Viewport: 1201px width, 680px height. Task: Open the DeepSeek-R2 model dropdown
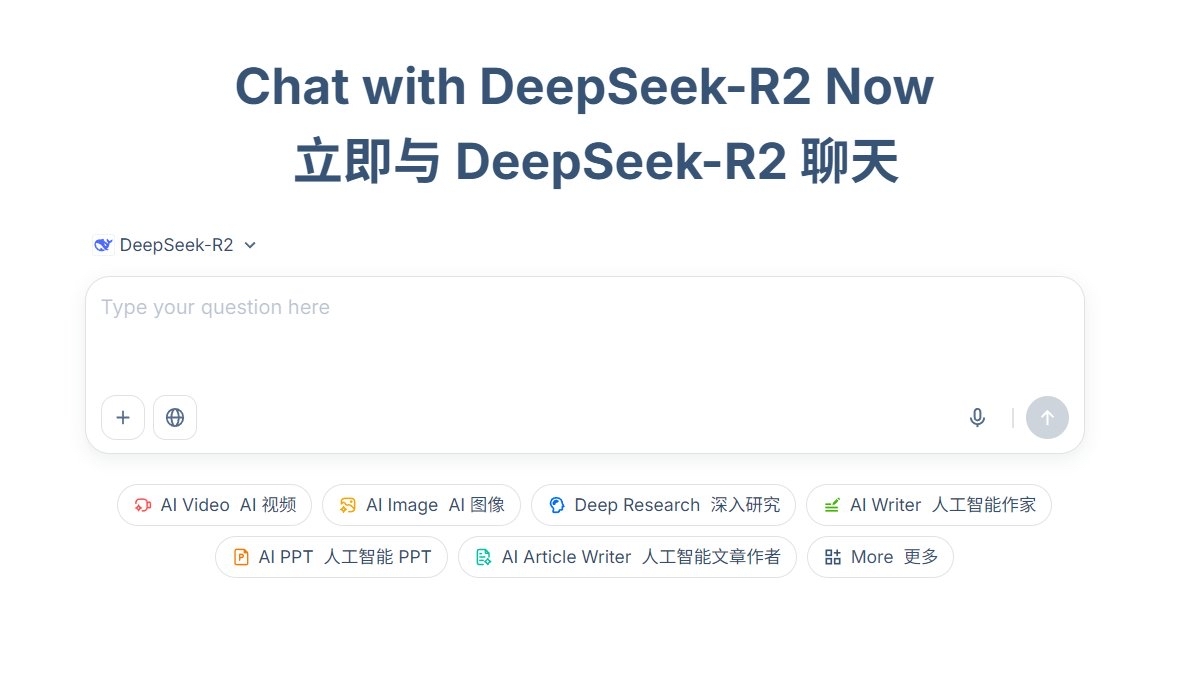coord(175,245)
